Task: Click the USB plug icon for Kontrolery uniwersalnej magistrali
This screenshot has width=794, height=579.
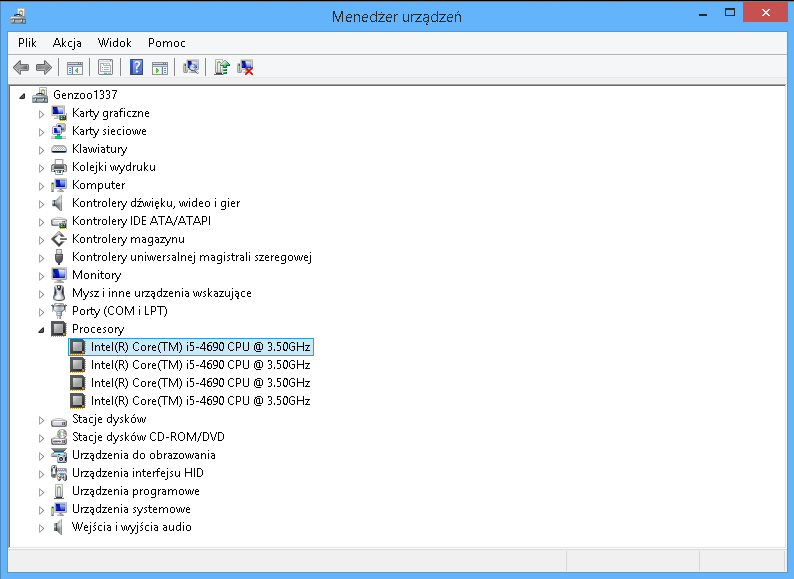Action: (x=59, y=257)
